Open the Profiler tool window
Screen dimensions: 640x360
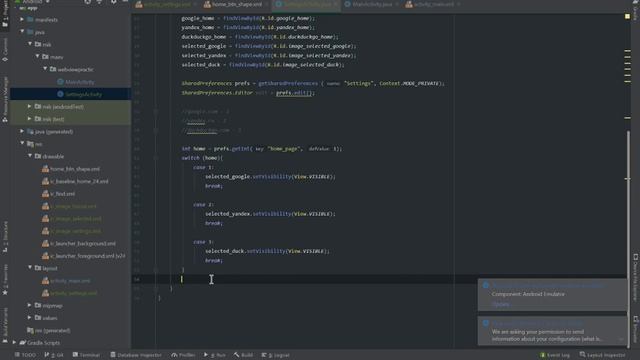point(183,355)
